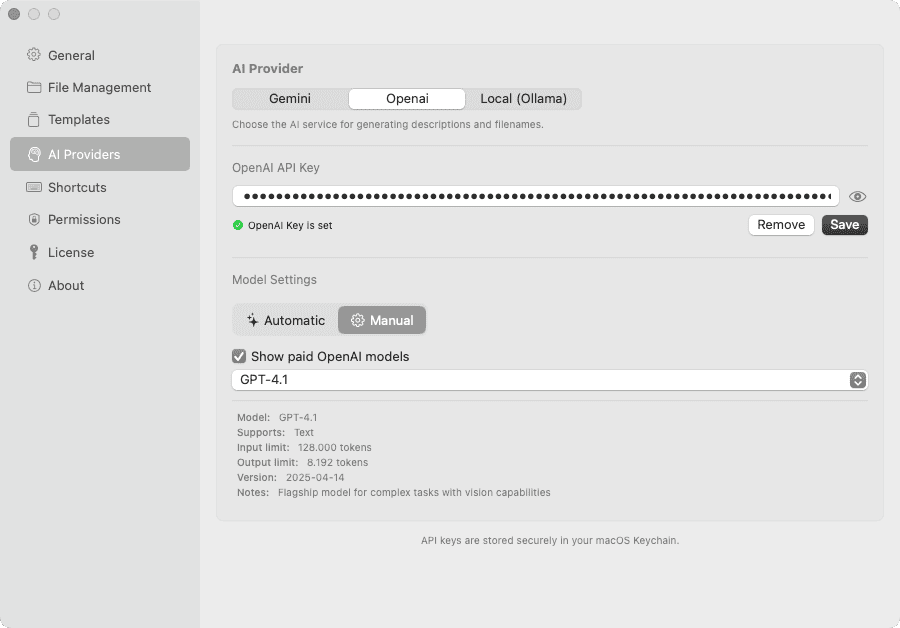The image size is (900, 628).
Task: Open the File Management folder icon
Action: [34, 87]
